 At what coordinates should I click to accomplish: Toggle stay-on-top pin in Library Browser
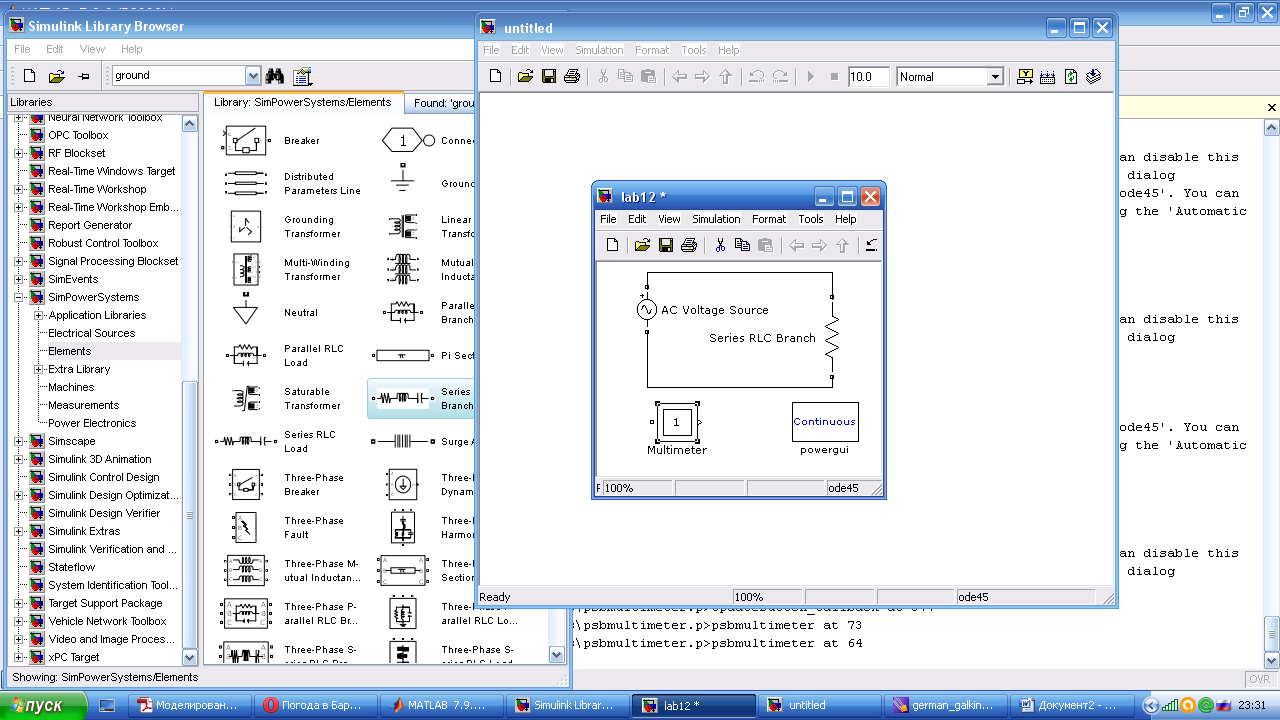coord(84,76)
